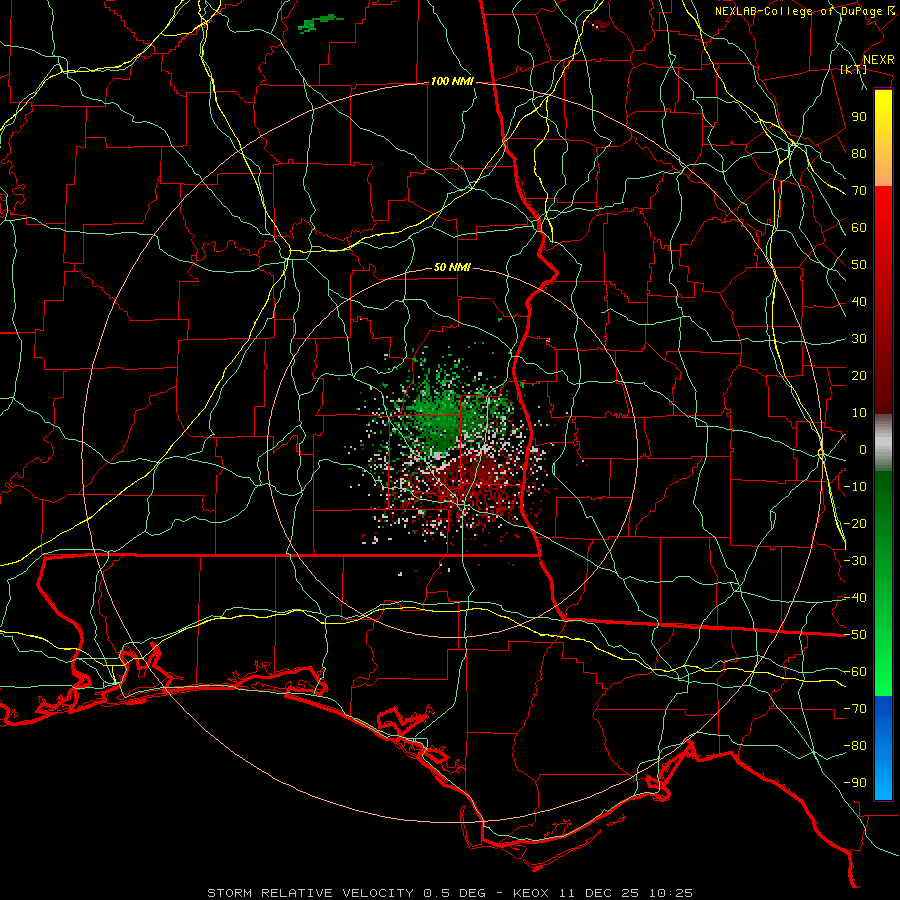Click the positive "40" scale value
This screenshot has height=900, width=900.
coord(859,302)
